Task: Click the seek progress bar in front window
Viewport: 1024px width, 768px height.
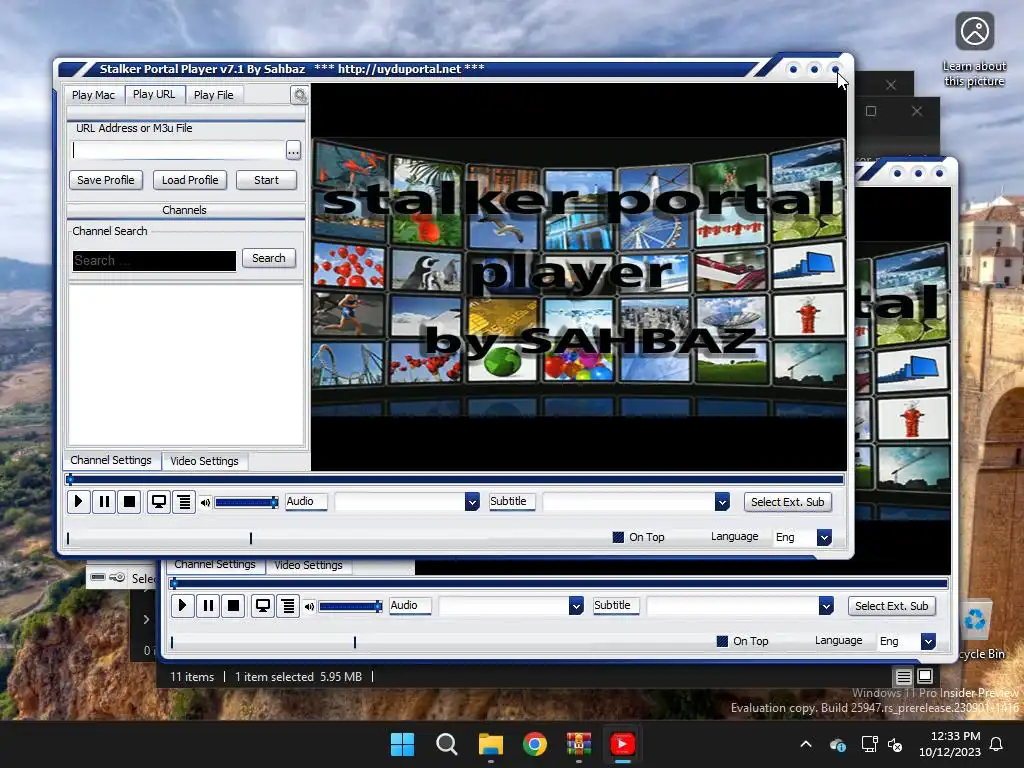Action: click(x=455, y=479)
